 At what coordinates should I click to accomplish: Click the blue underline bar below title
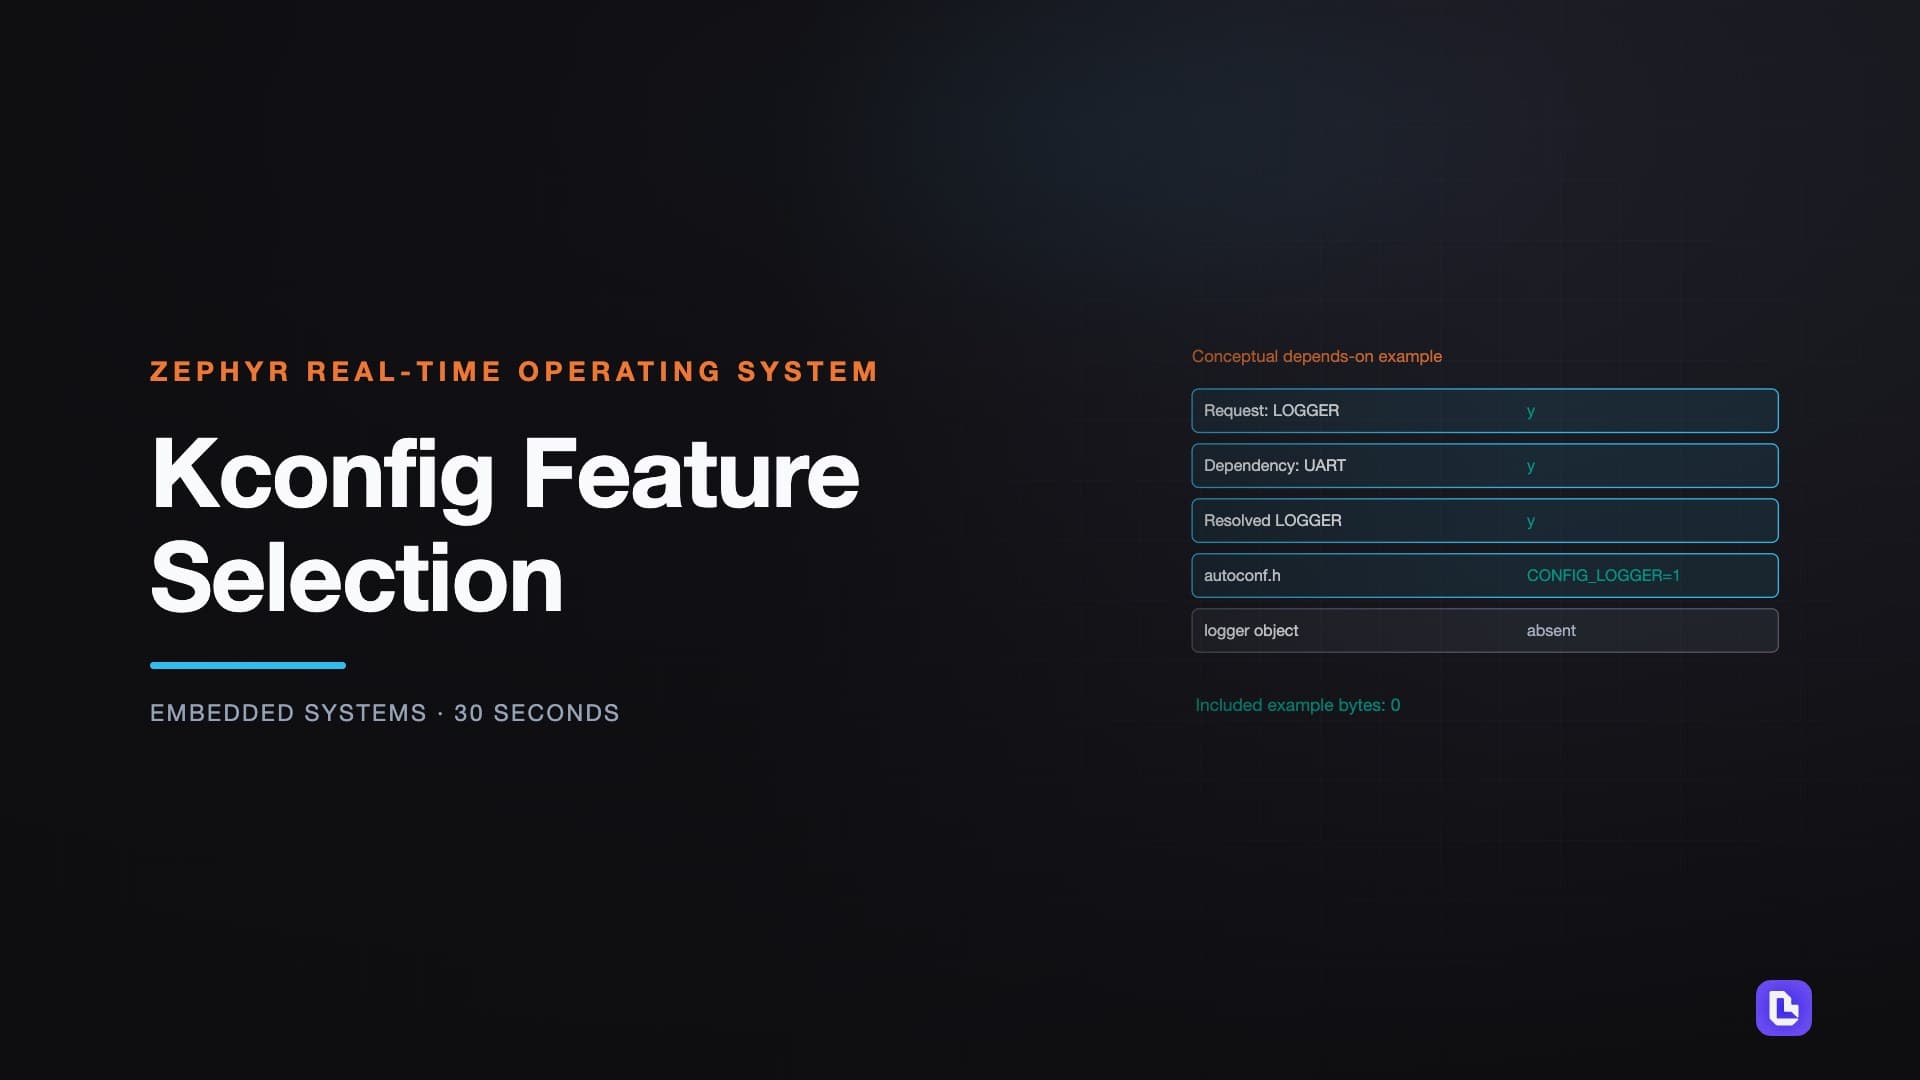tap(248, 665)
